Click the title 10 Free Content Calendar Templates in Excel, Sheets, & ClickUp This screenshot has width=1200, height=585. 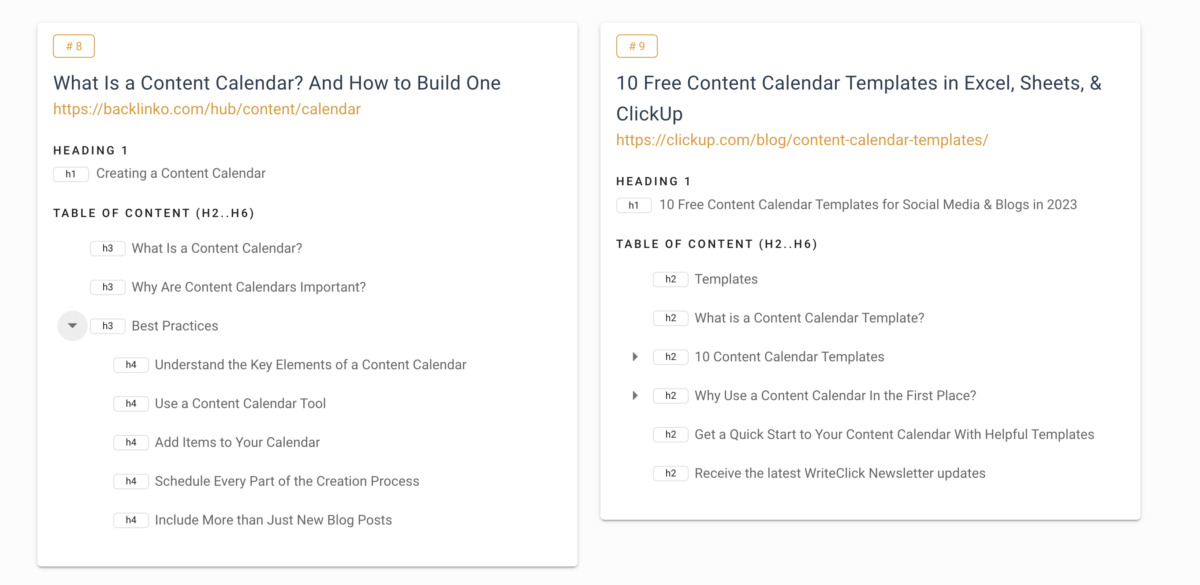tap(857, 98)
